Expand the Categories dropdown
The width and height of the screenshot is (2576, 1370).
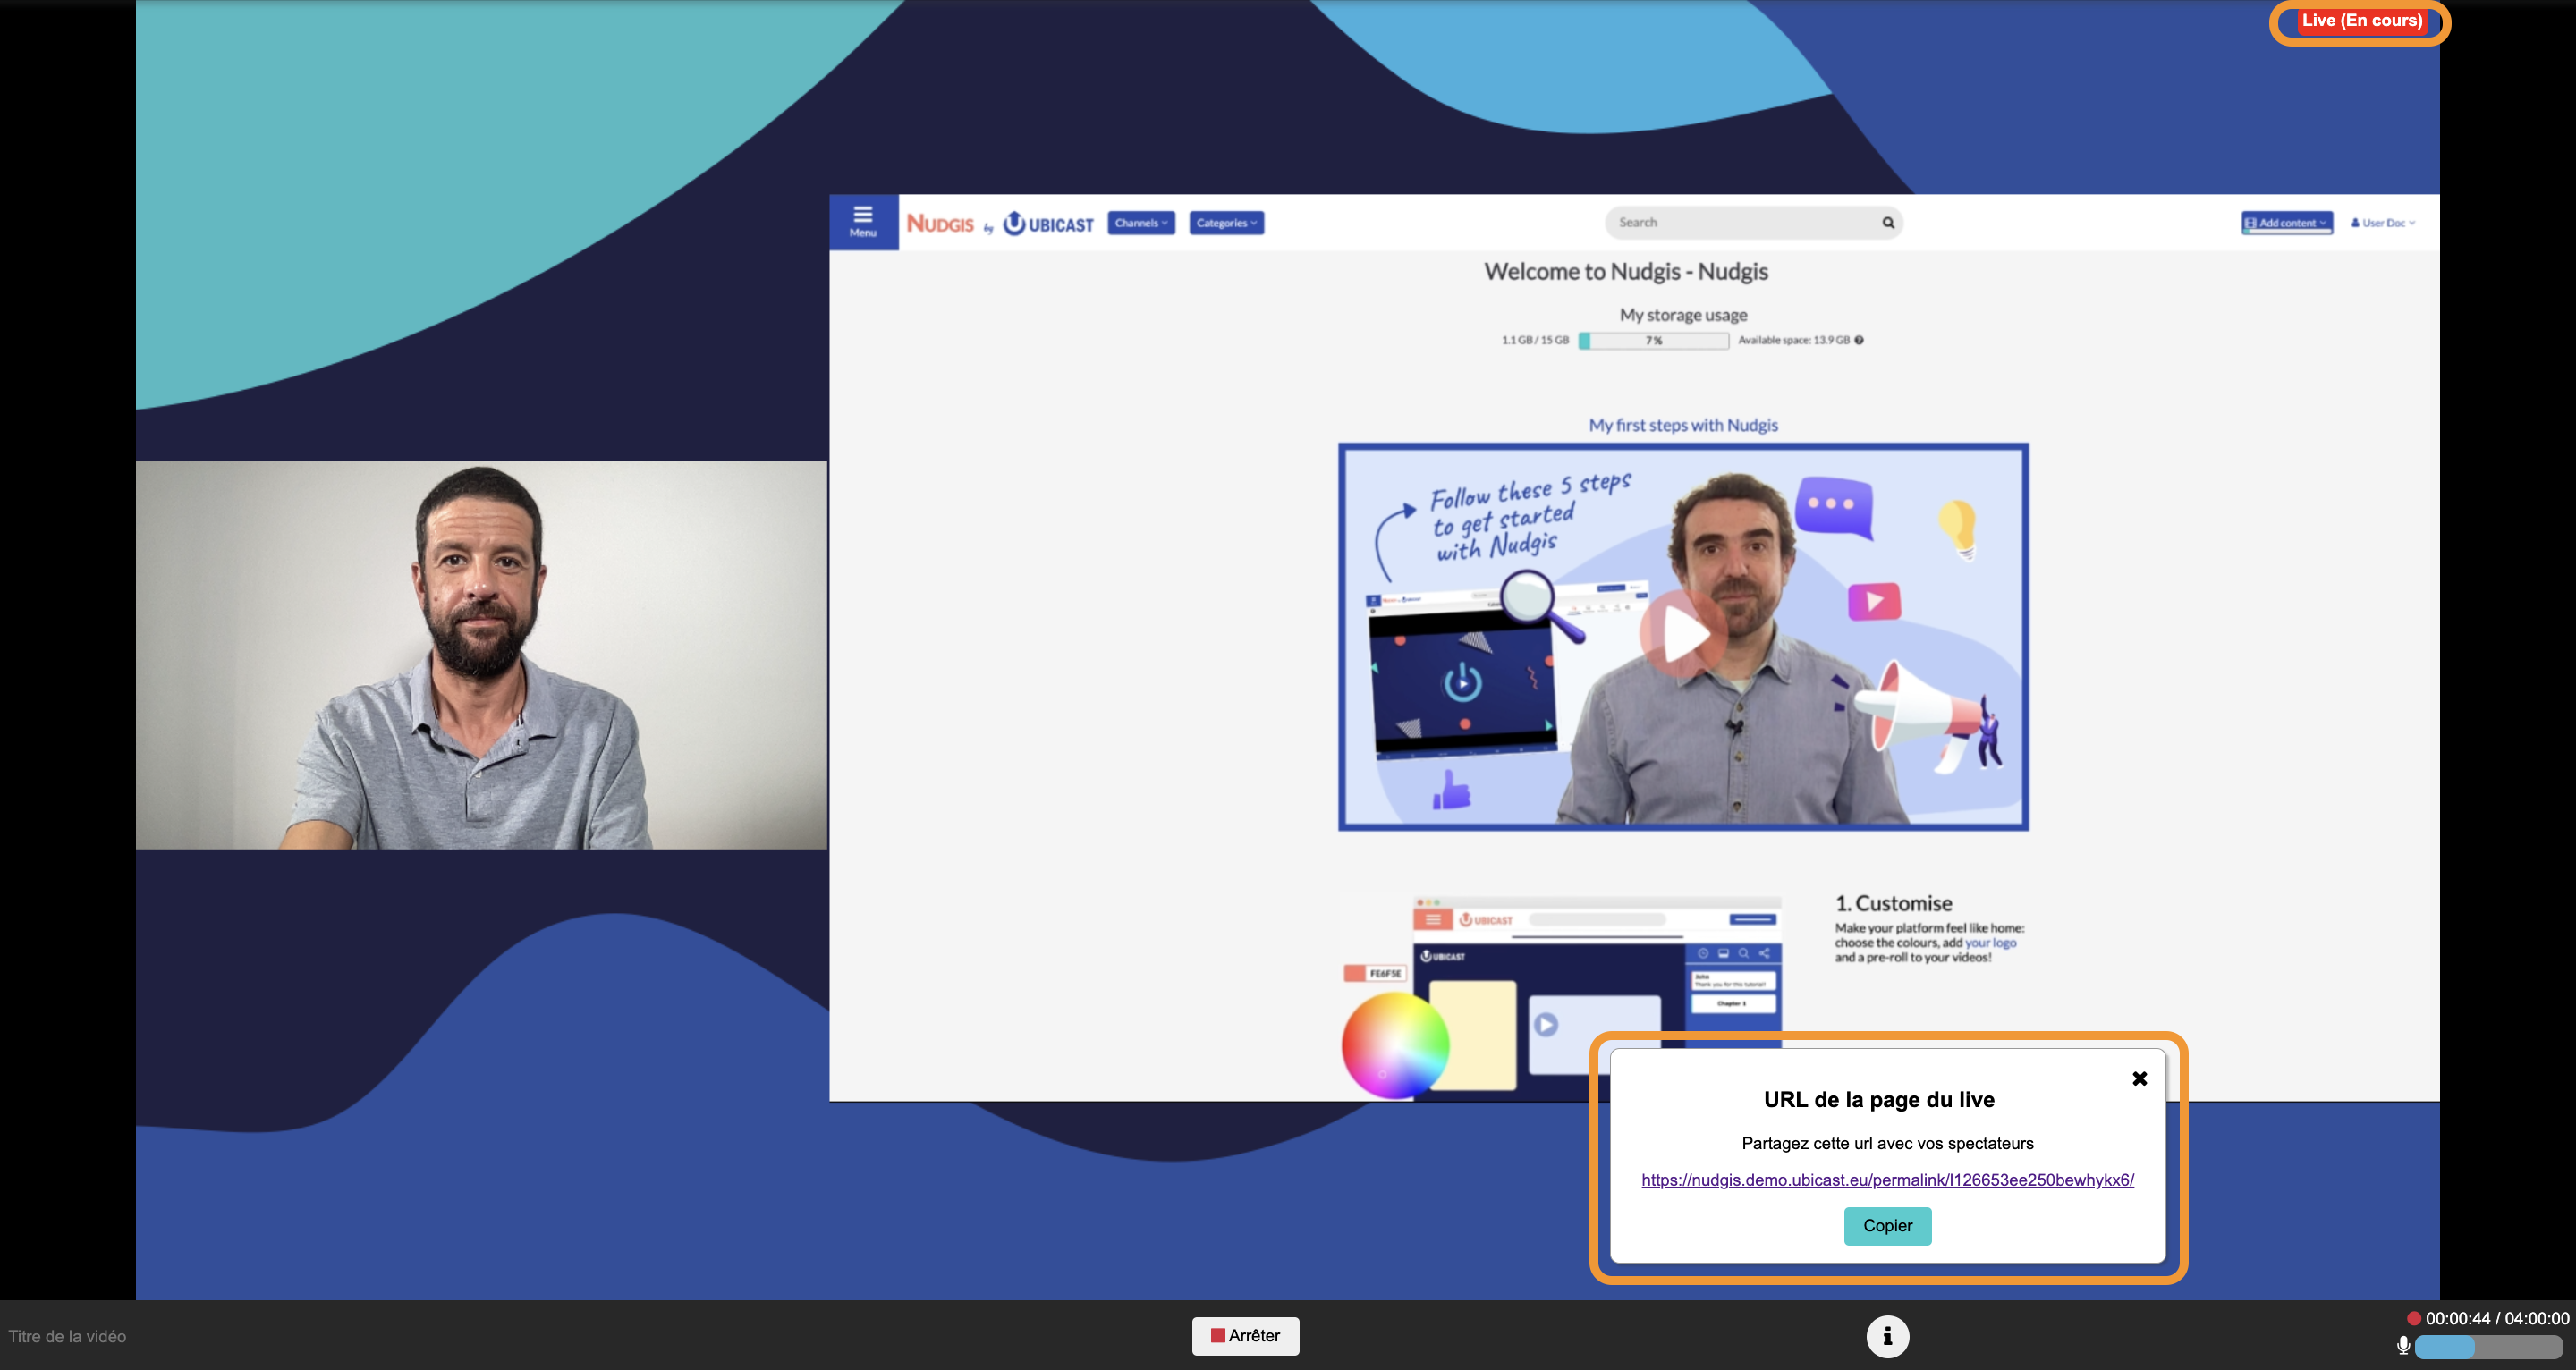[x=1226, y=223]
